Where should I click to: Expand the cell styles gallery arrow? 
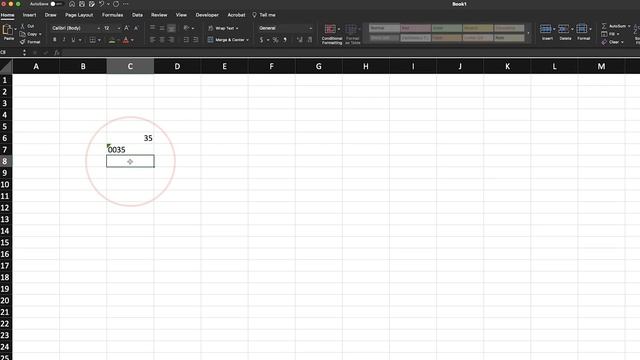point(529,33)
